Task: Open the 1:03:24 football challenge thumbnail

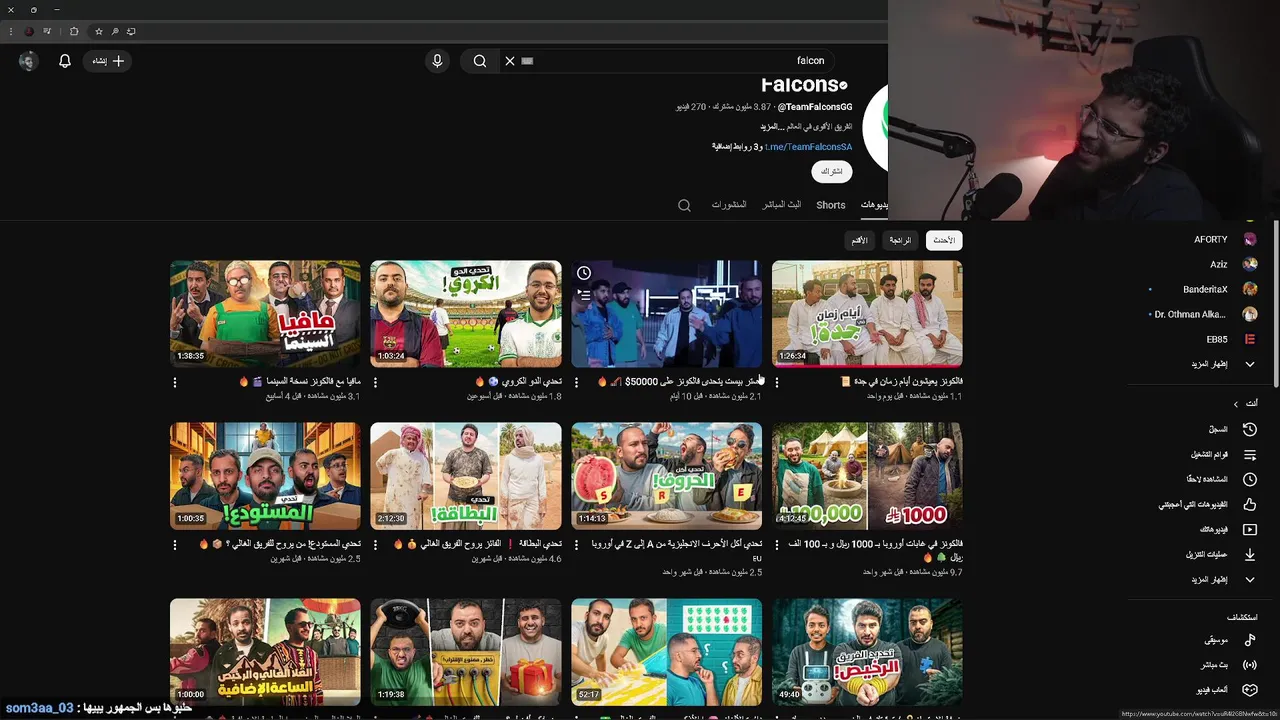Action: tap(466, 314)
